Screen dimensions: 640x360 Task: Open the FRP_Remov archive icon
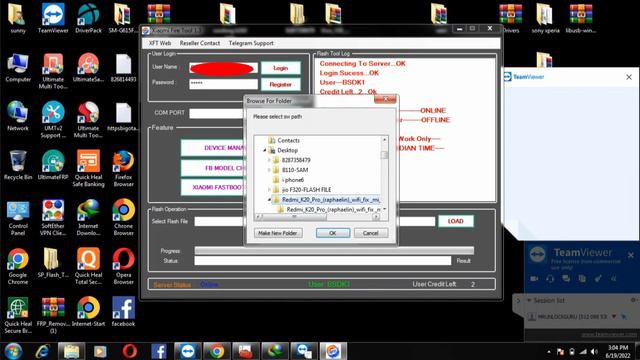click(53, 315)
